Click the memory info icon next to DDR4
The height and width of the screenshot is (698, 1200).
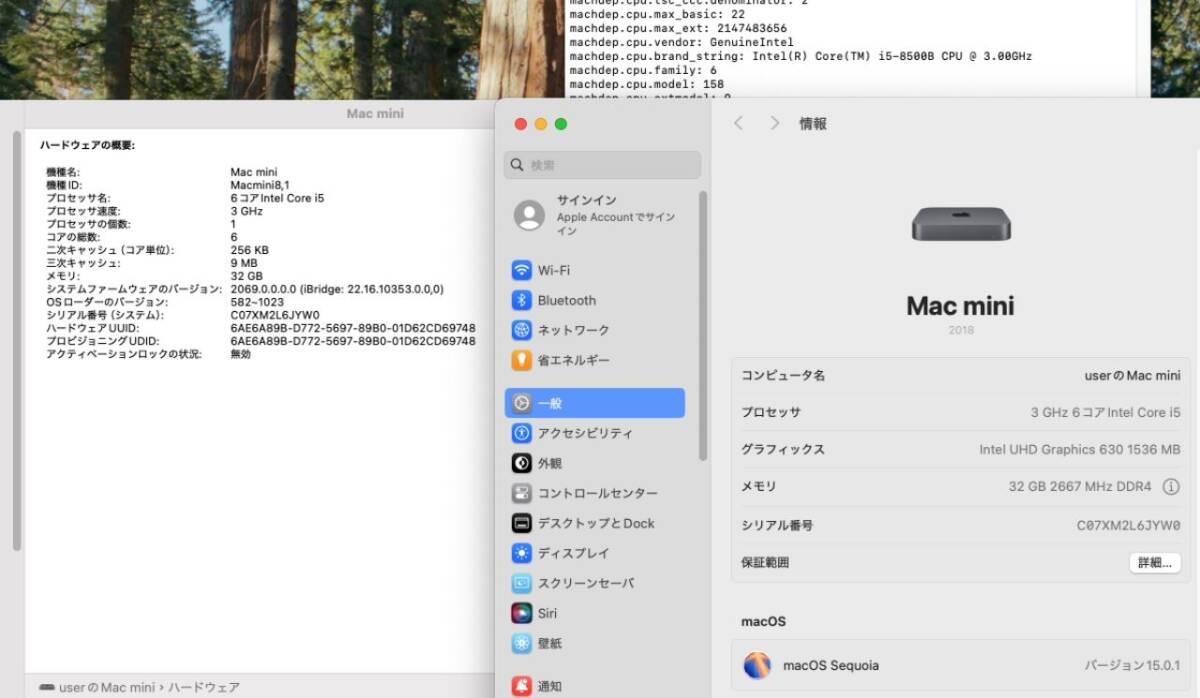point(1171,487)
